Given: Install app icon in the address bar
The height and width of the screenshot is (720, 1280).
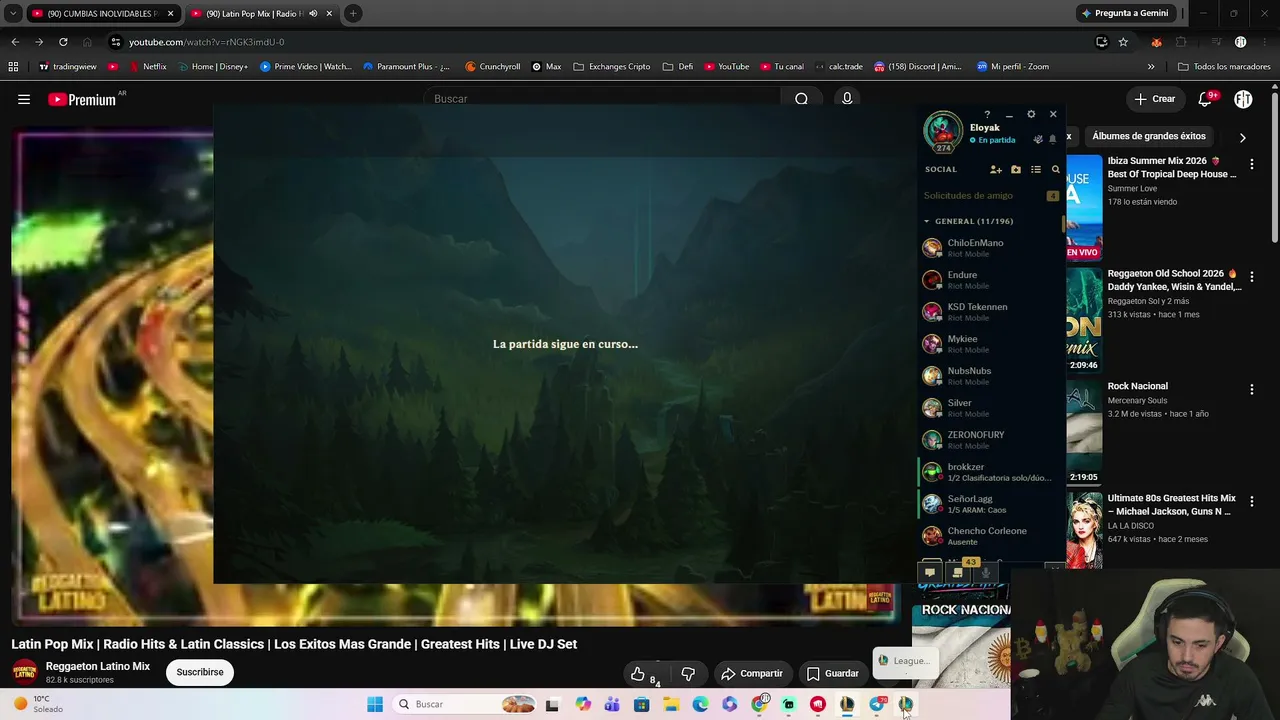Looking at the screenshot, I should pyautogui.click(x=1101, y=42).
